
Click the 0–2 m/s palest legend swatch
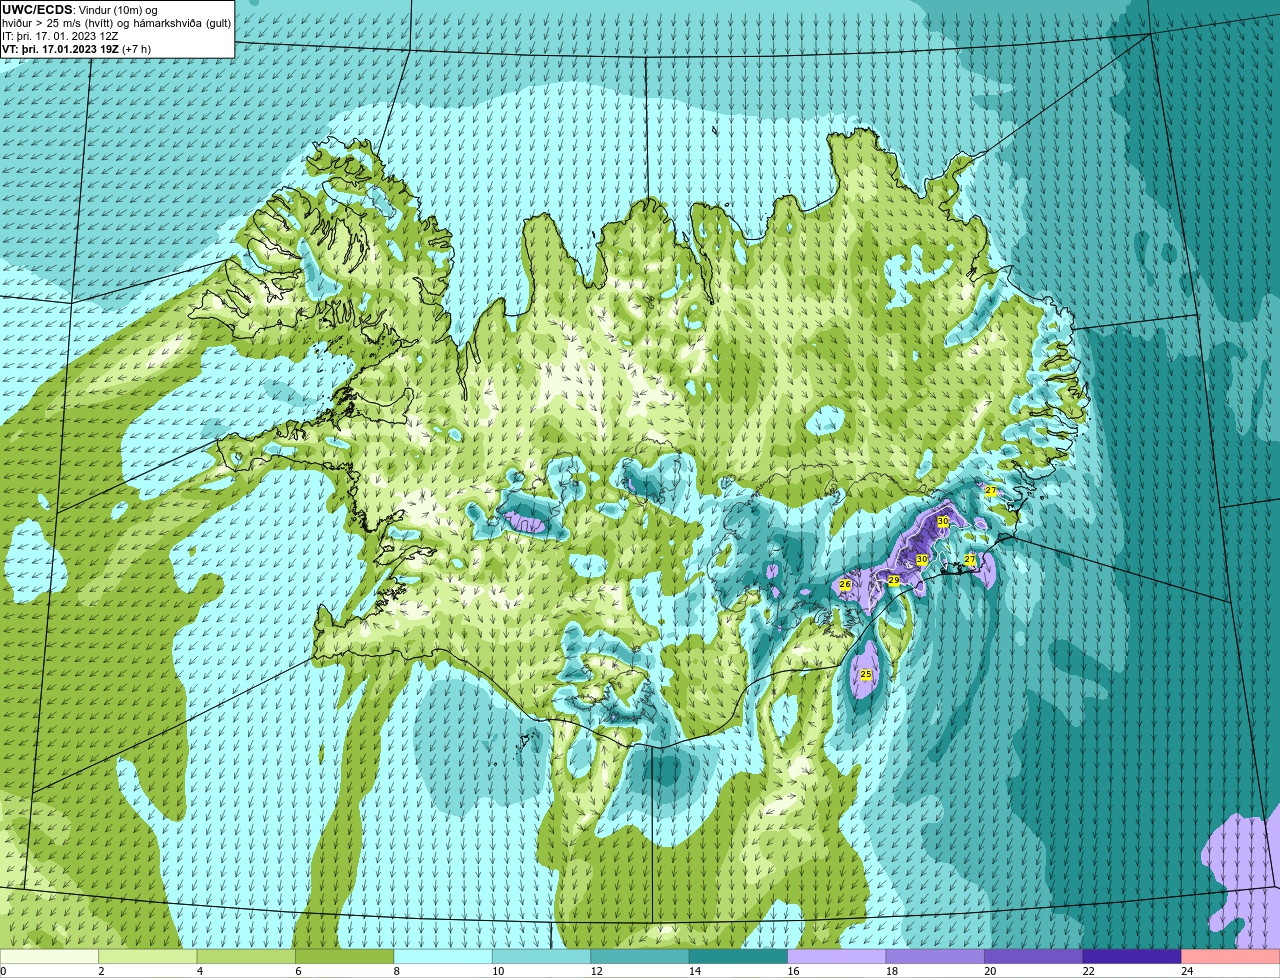tap(50, 956)
